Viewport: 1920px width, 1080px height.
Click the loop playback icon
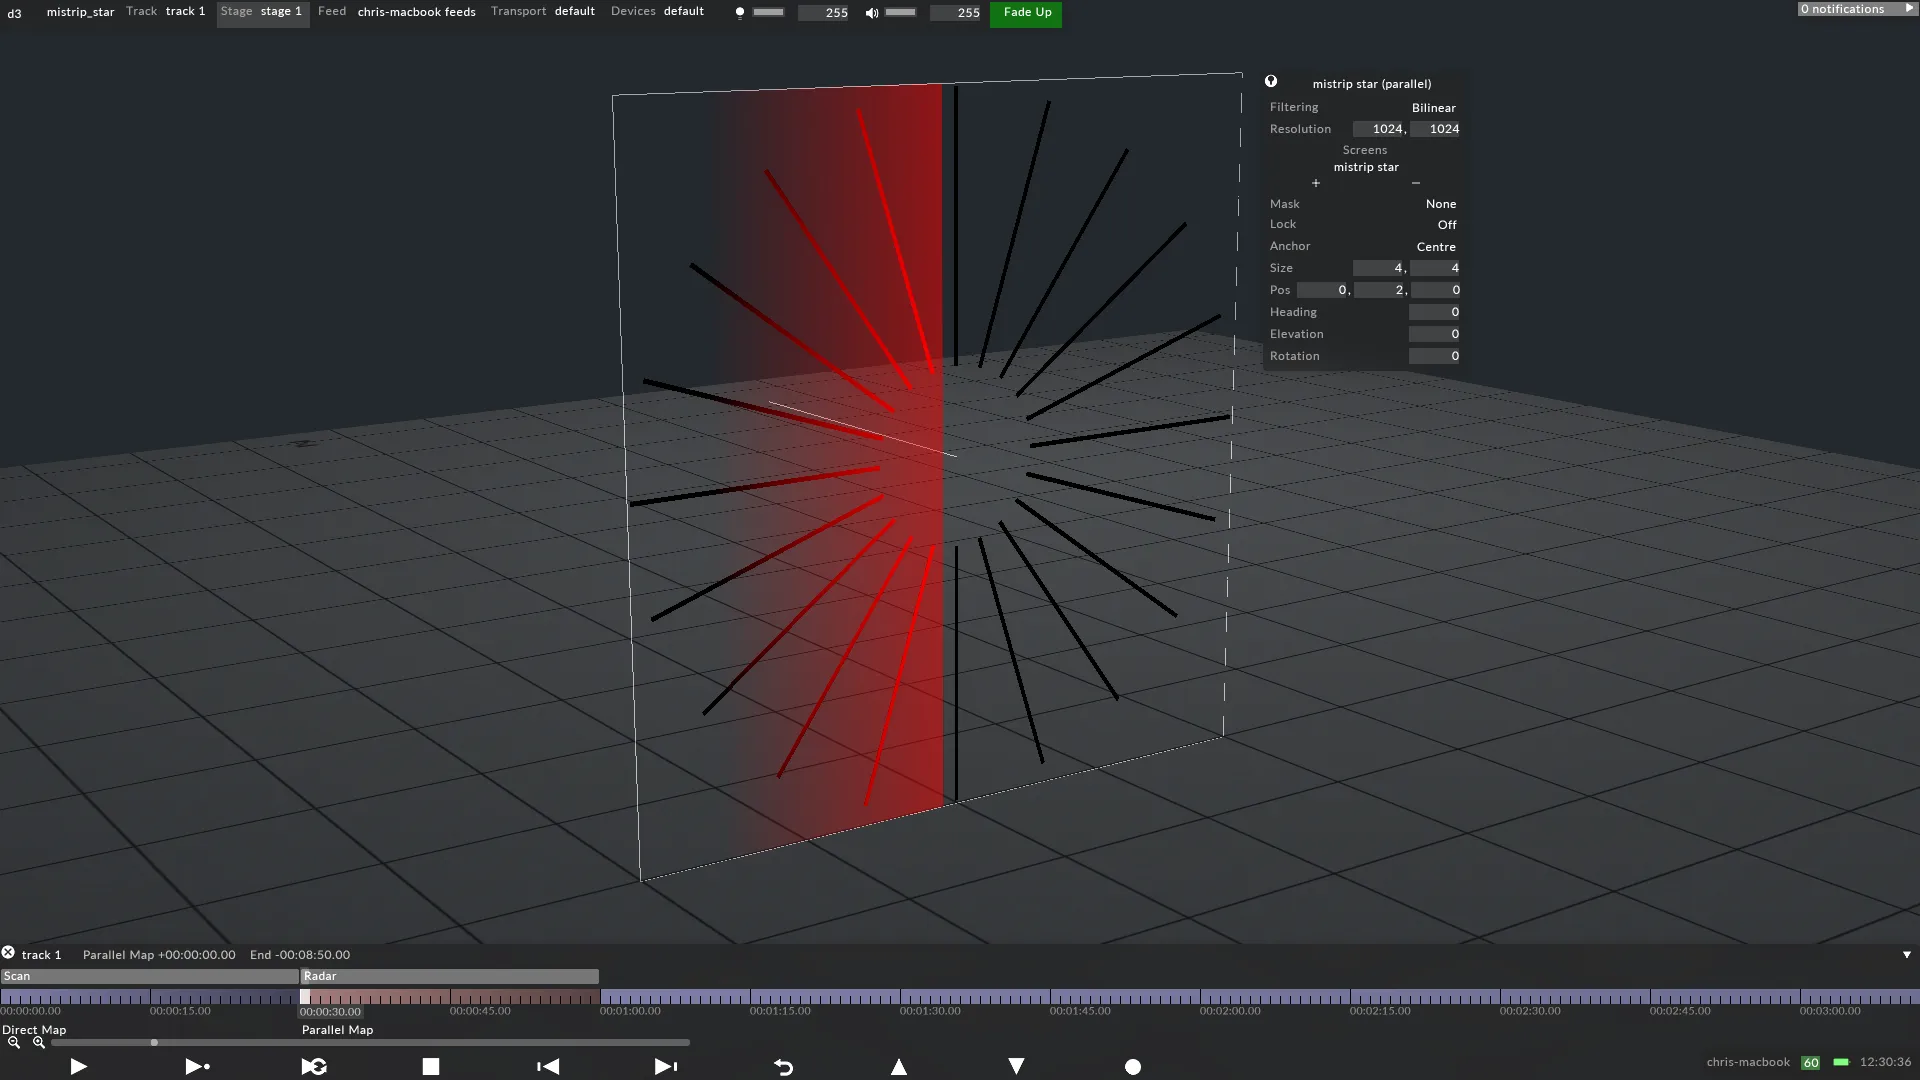click(313, 1065)
